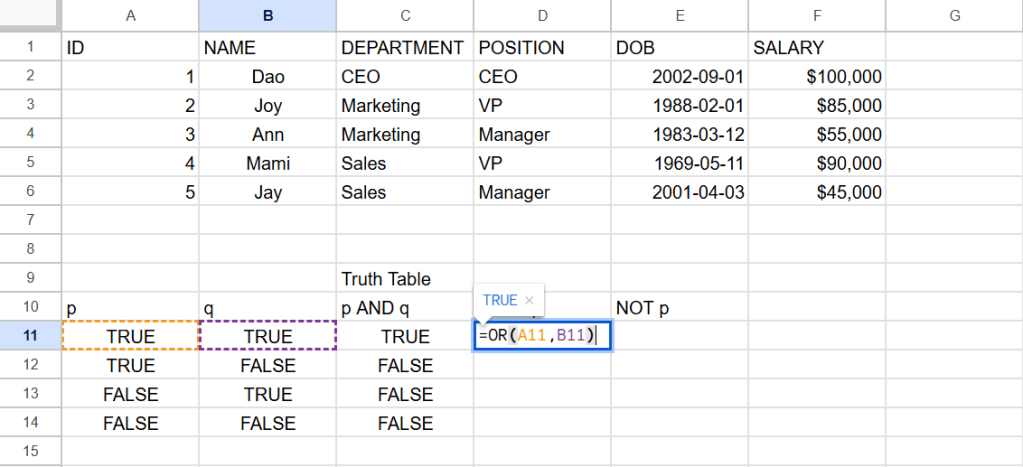
Task: Select the SALARY header cell
Action: (816, 47)
